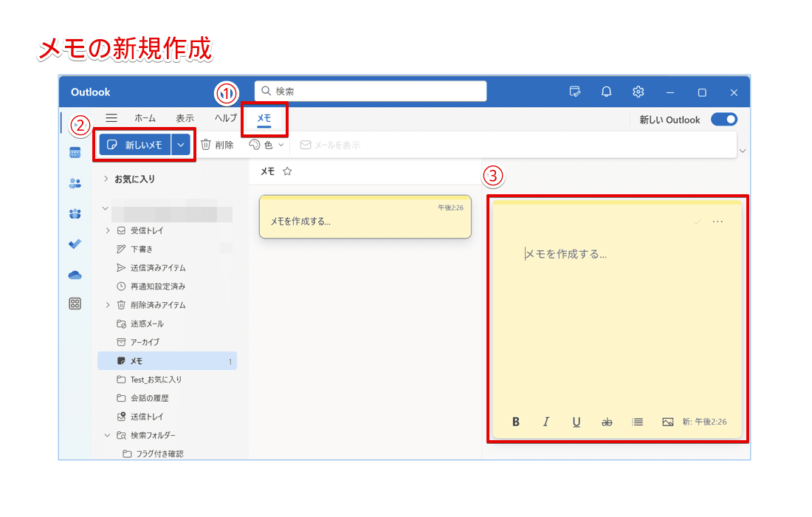The height and width of the screenshot is (517, 812).
Task: Select the 削除済みアイテム folder row
Action: (x=167, y=305)
